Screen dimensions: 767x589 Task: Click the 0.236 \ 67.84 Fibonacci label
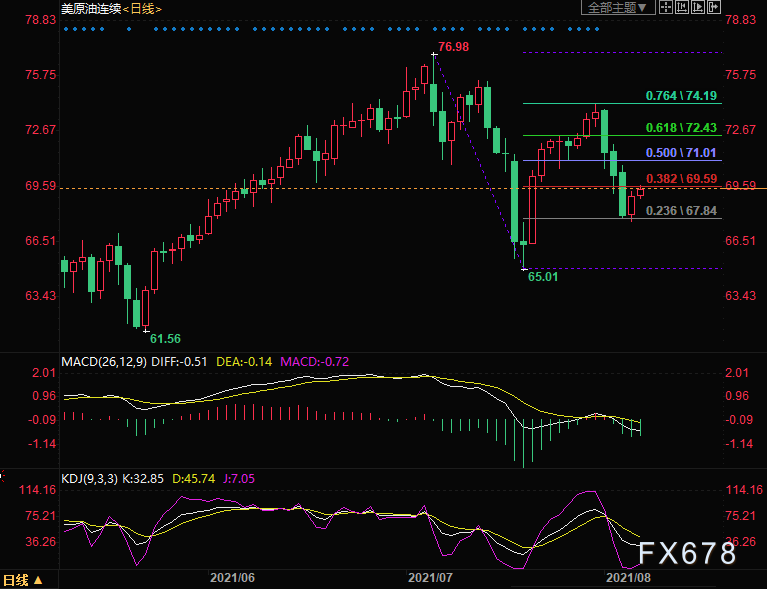pyautogui.click(x=683, y=211)
